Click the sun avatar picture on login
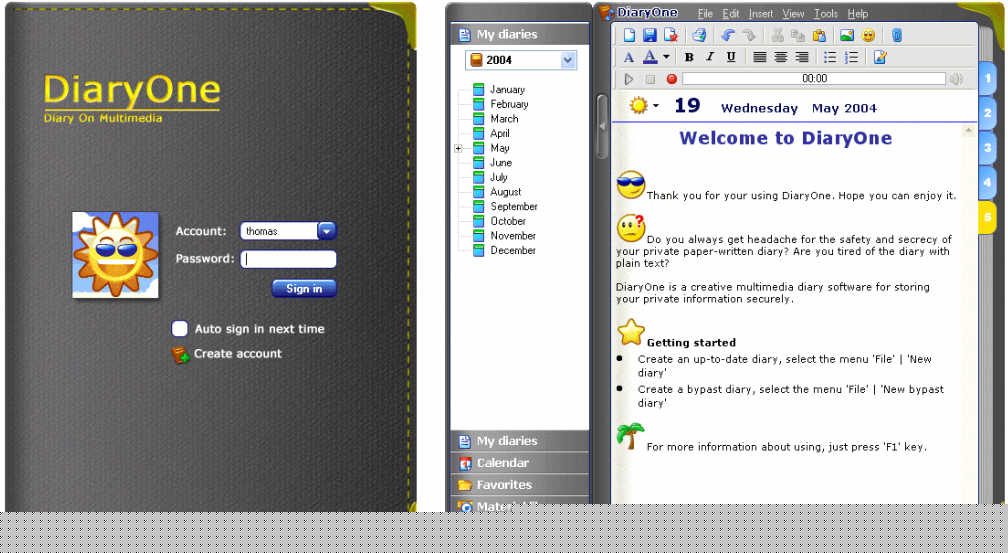This screenshot has width=1008, height=553. tap(116, 255)
